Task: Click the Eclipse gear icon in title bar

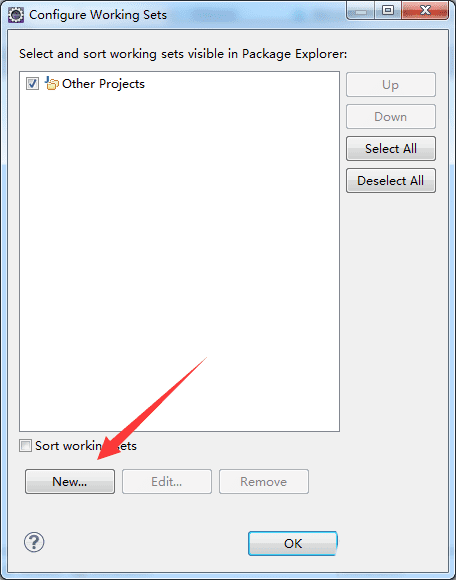Action: click(x=16, y=15)
